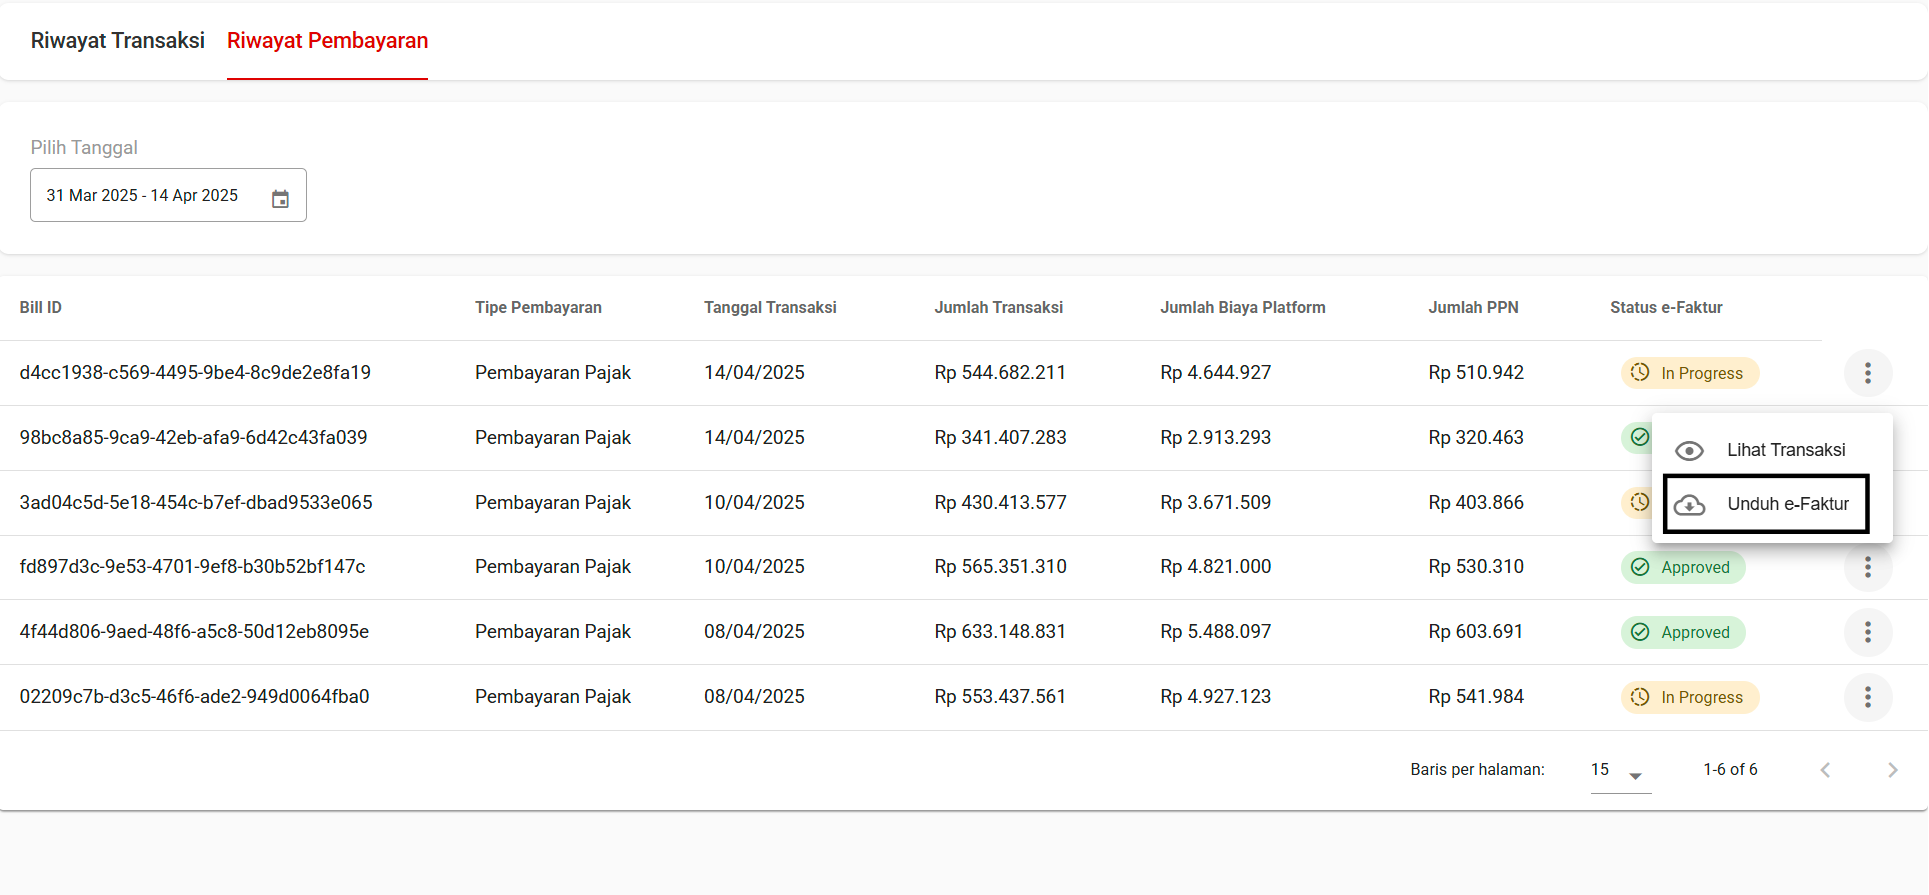
Task: Click Approved status on 4f44d806 row
Action: point(1683,632)
